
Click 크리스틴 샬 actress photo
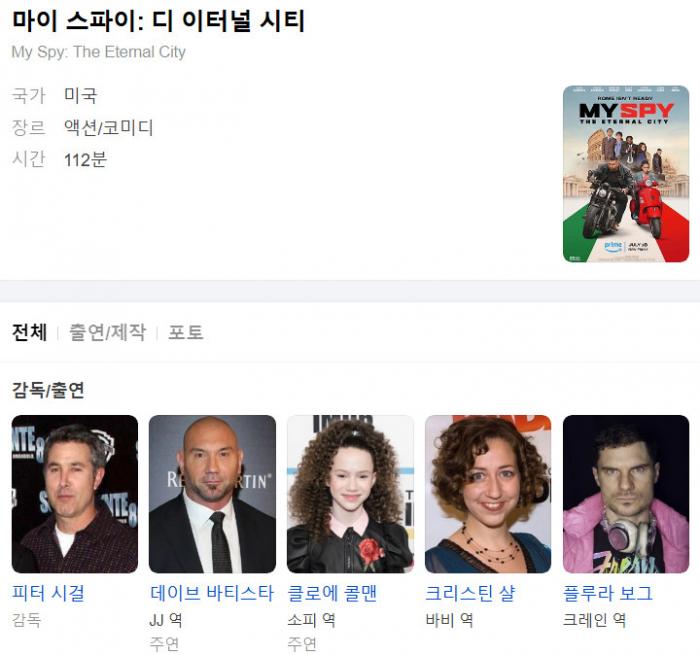point(488,494)
